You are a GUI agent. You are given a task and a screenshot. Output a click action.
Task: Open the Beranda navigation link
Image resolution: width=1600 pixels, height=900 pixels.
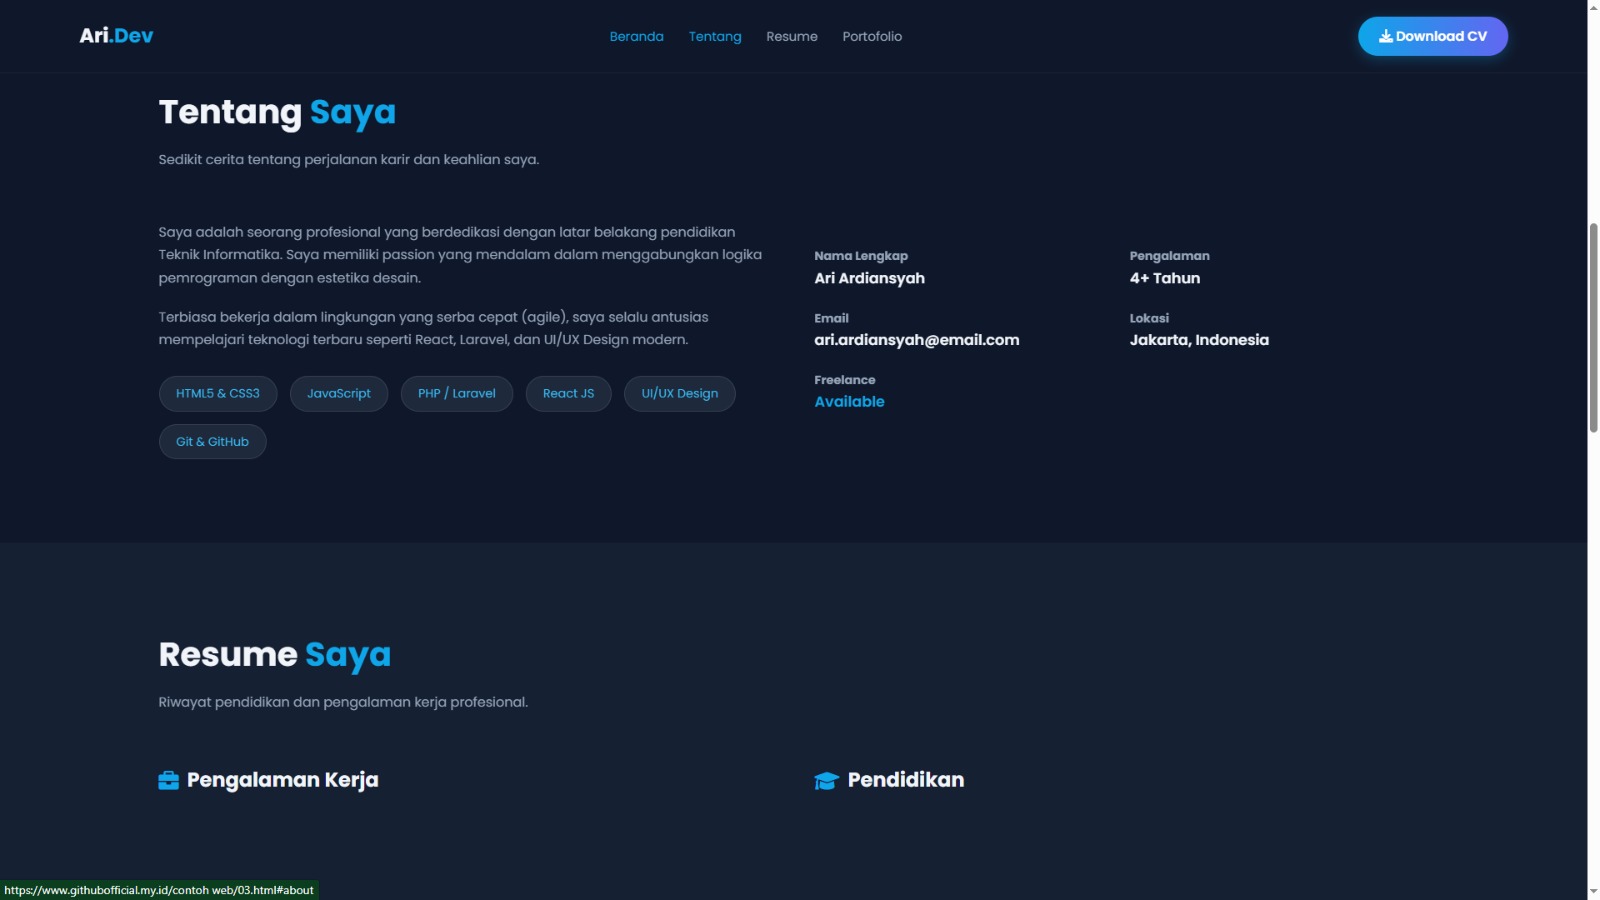click(636, 36)
